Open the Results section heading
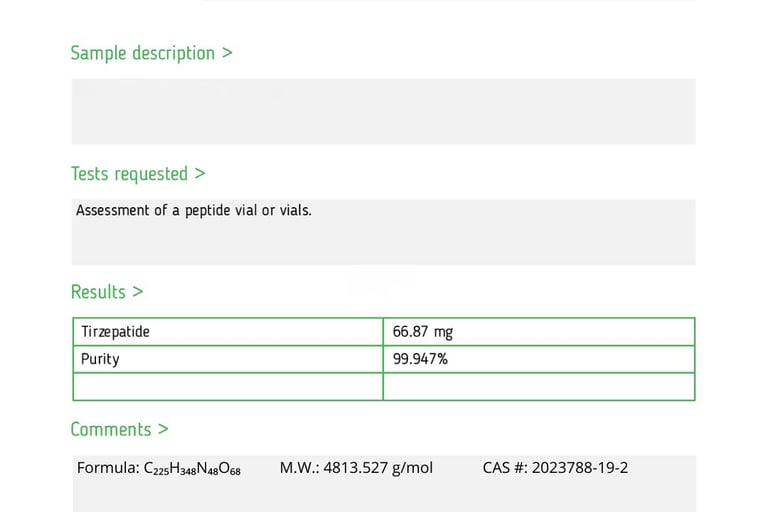This screenshot has height=512, width=768. click(107, 292)
